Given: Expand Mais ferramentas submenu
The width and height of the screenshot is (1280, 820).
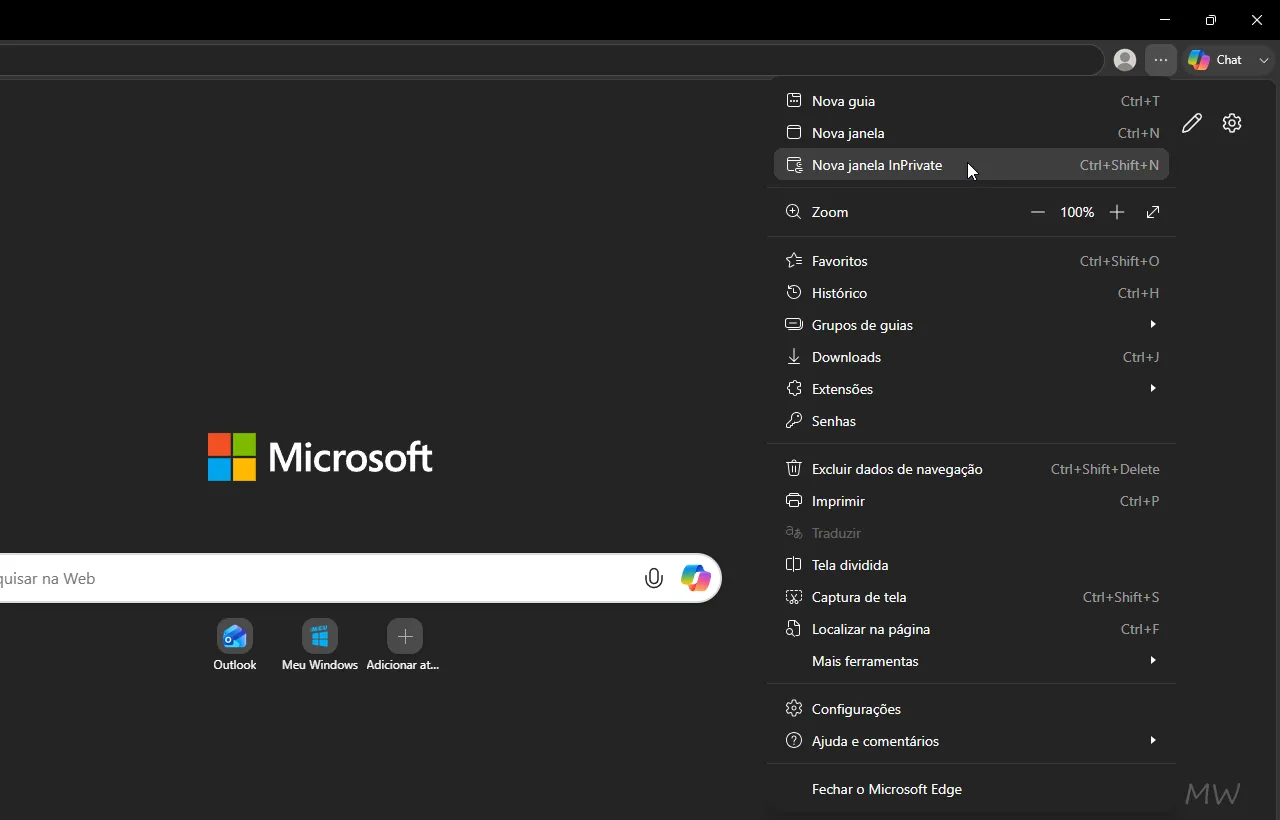Looking at the screenshot, I should (x=971, y=661).
